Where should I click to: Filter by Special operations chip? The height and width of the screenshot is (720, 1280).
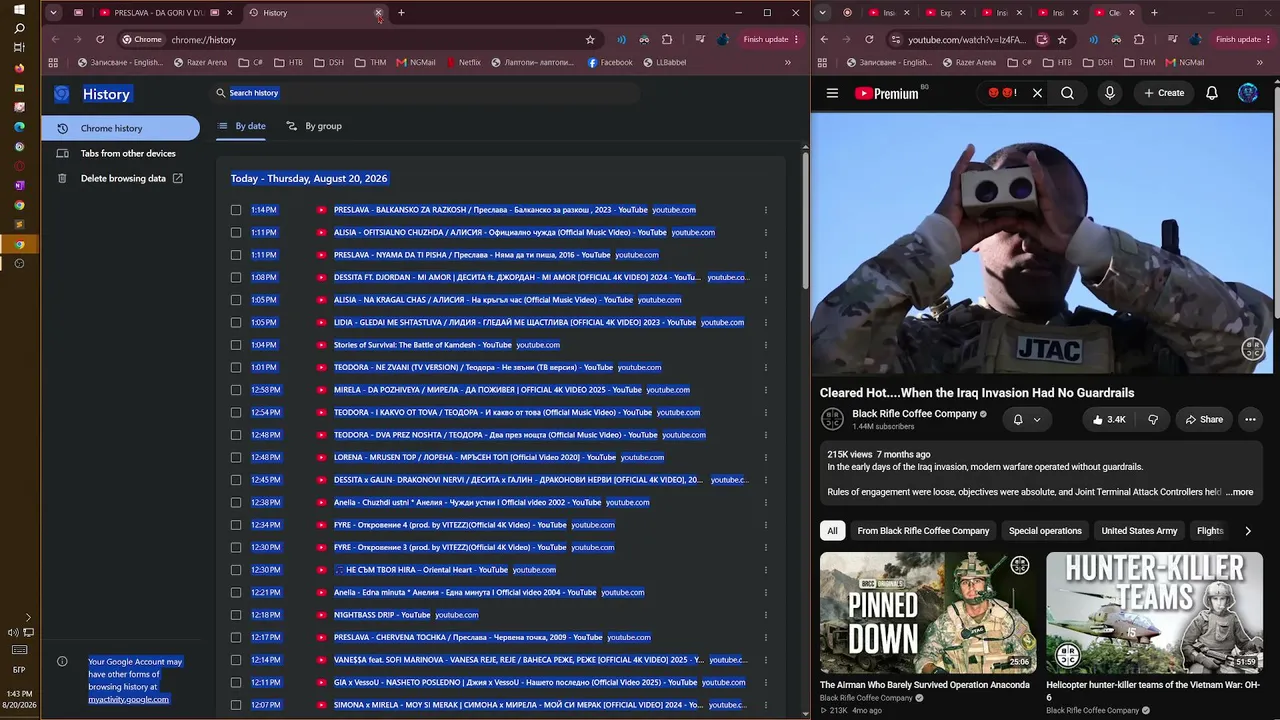[1045, 531]
